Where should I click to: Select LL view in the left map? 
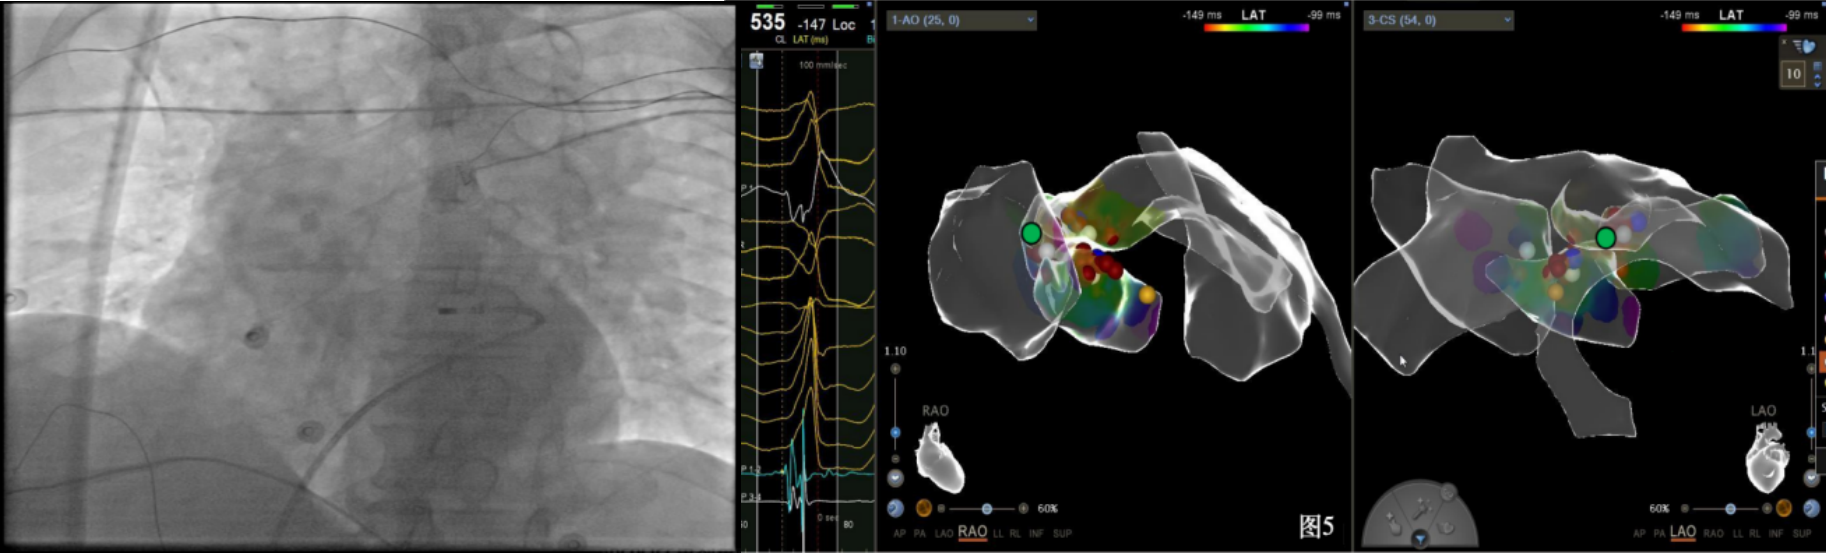[997, 534]
